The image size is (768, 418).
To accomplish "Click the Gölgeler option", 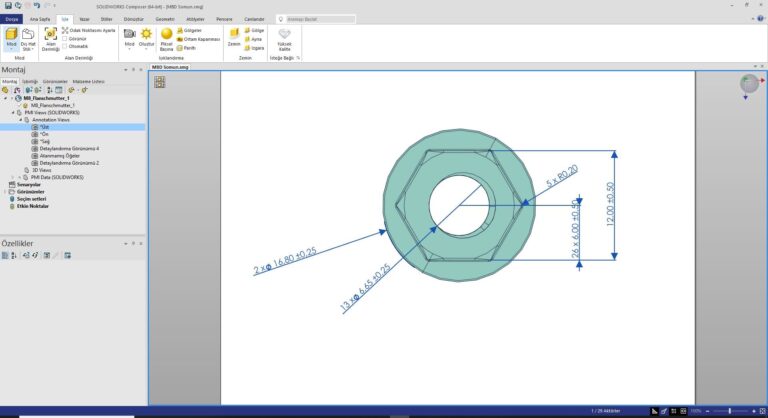I will pyautogui.click(x=188, y=30).
